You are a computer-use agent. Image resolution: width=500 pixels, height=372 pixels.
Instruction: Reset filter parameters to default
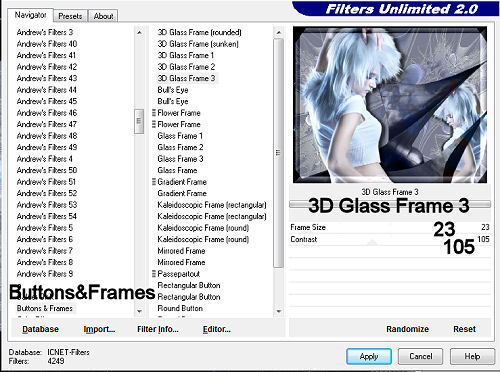click(x=464, y=329)
